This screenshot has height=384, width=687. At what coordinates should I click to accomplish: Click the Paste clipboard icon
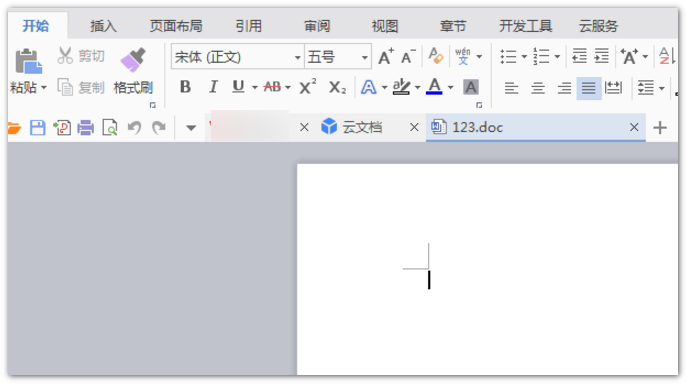[x=28, y=61]
